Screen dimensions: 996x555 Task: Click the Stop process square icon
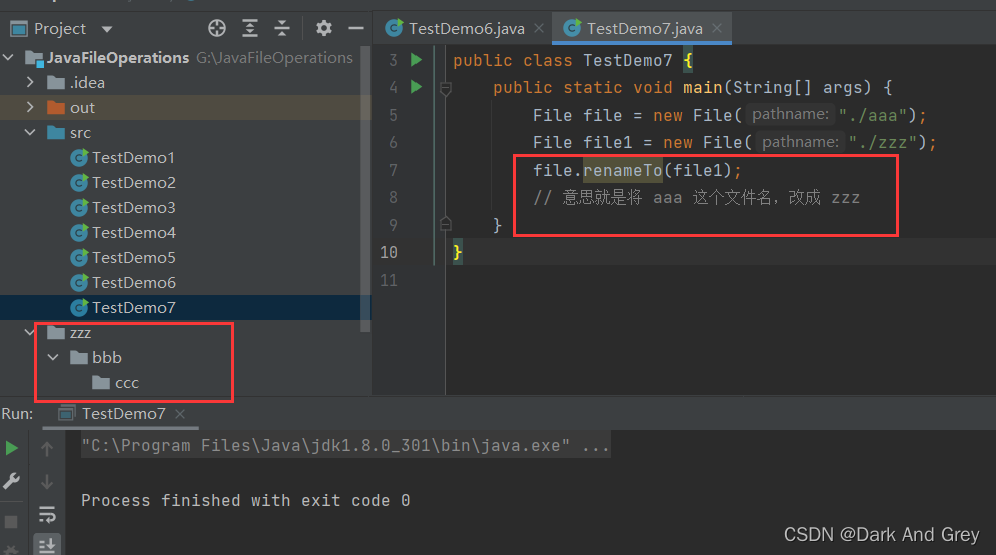point(11,522)
